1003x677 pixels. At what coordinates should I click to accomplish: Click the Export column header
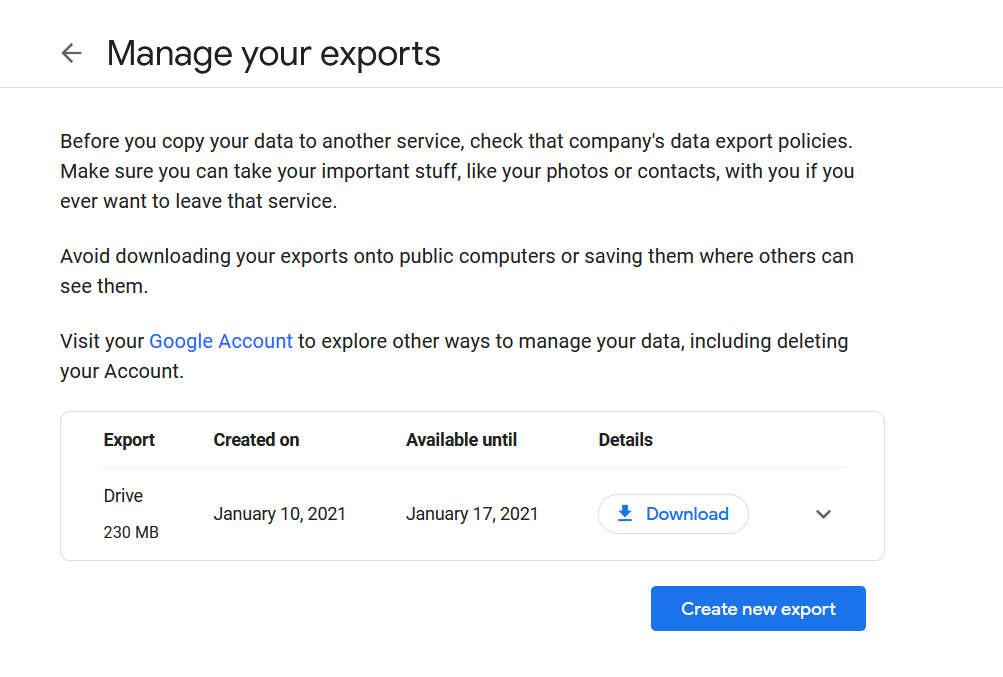point(128,440)
